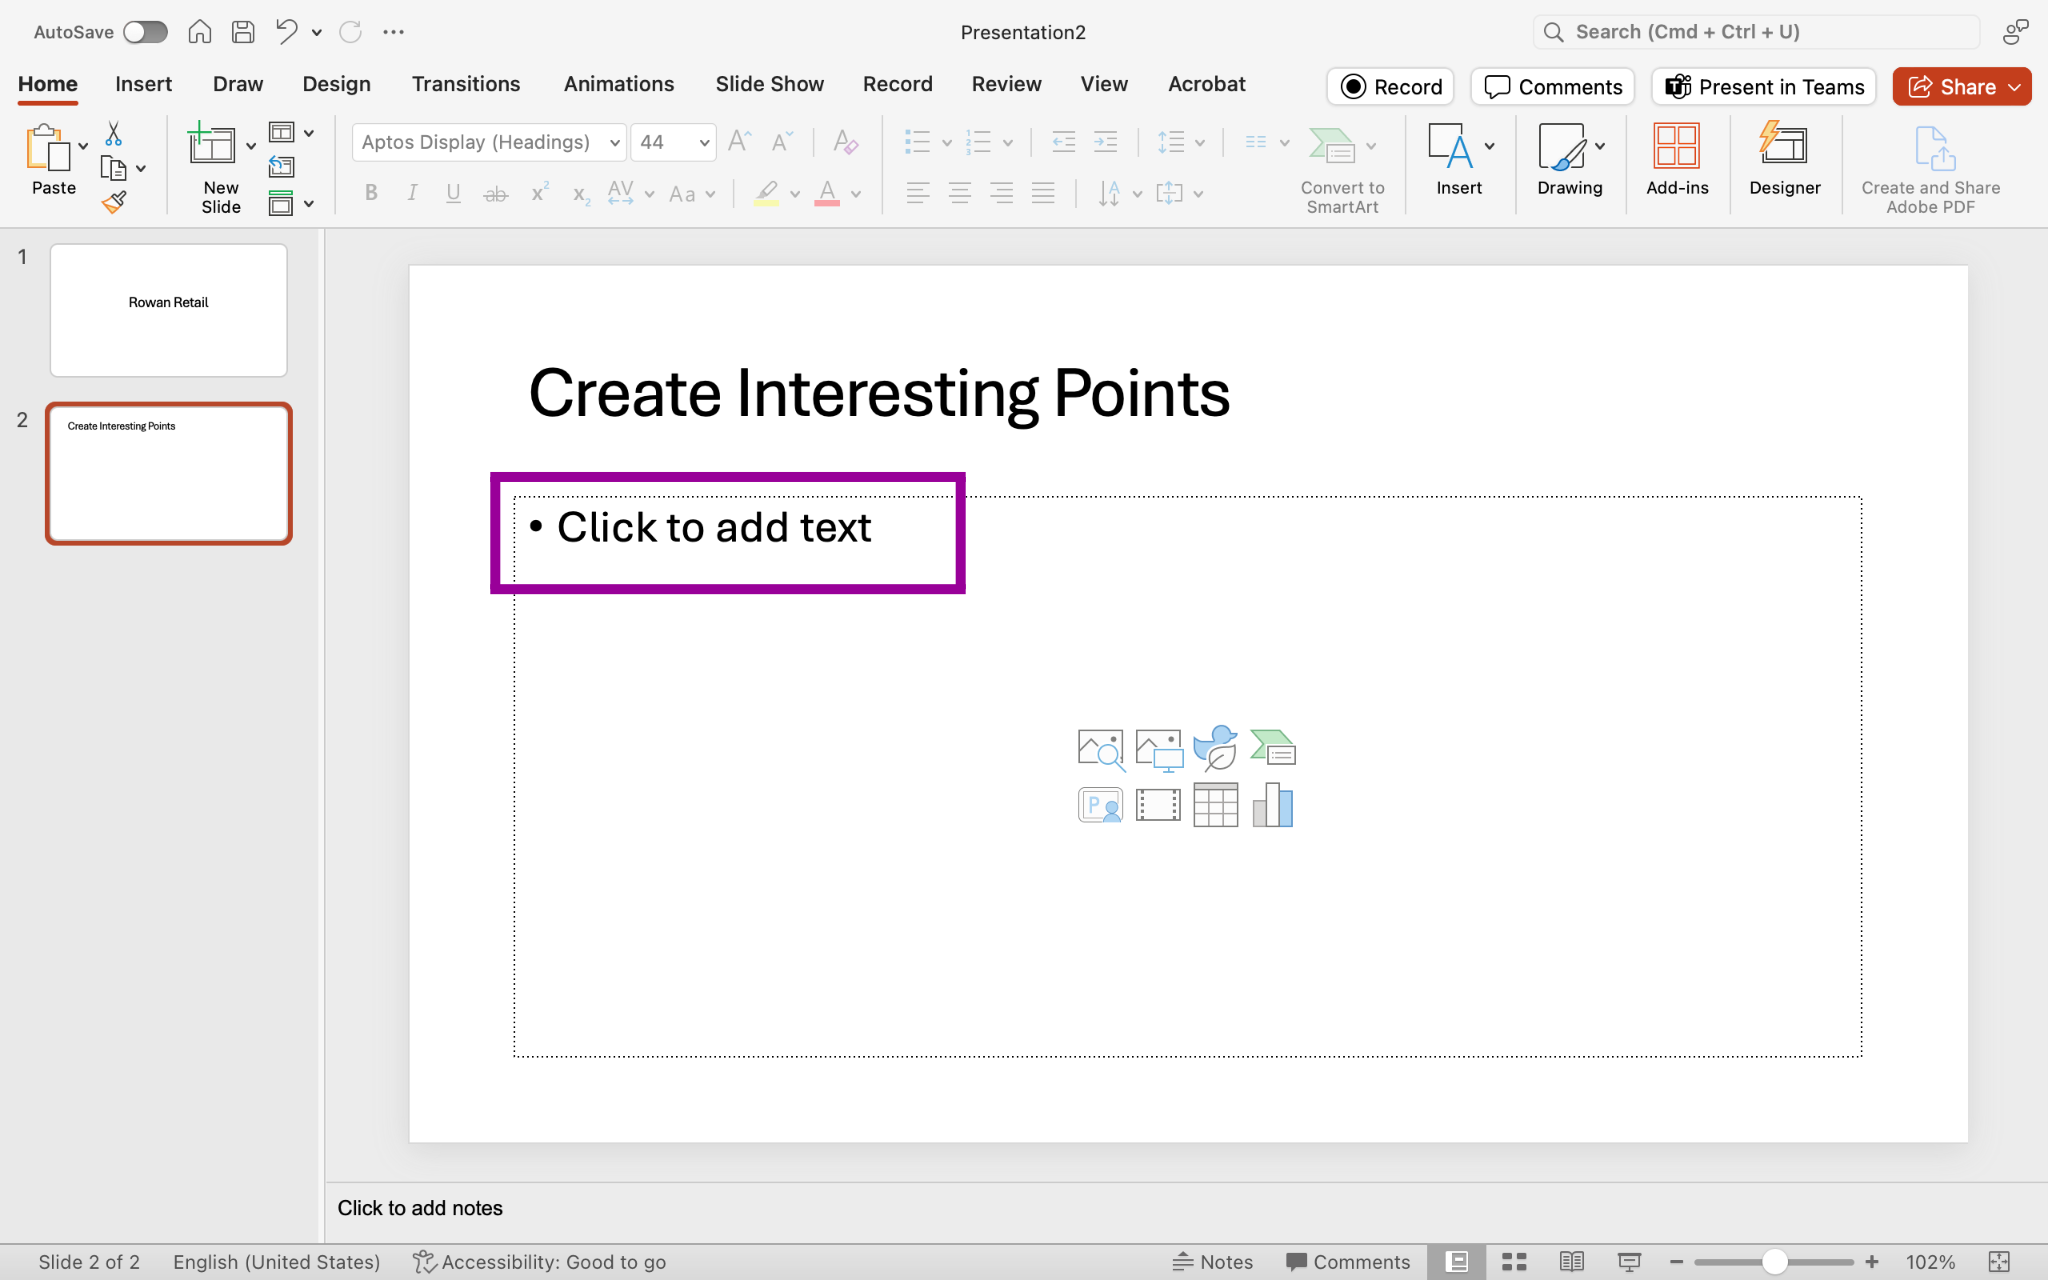Click the notes area to add notes

click(x=1186, y=1208)
